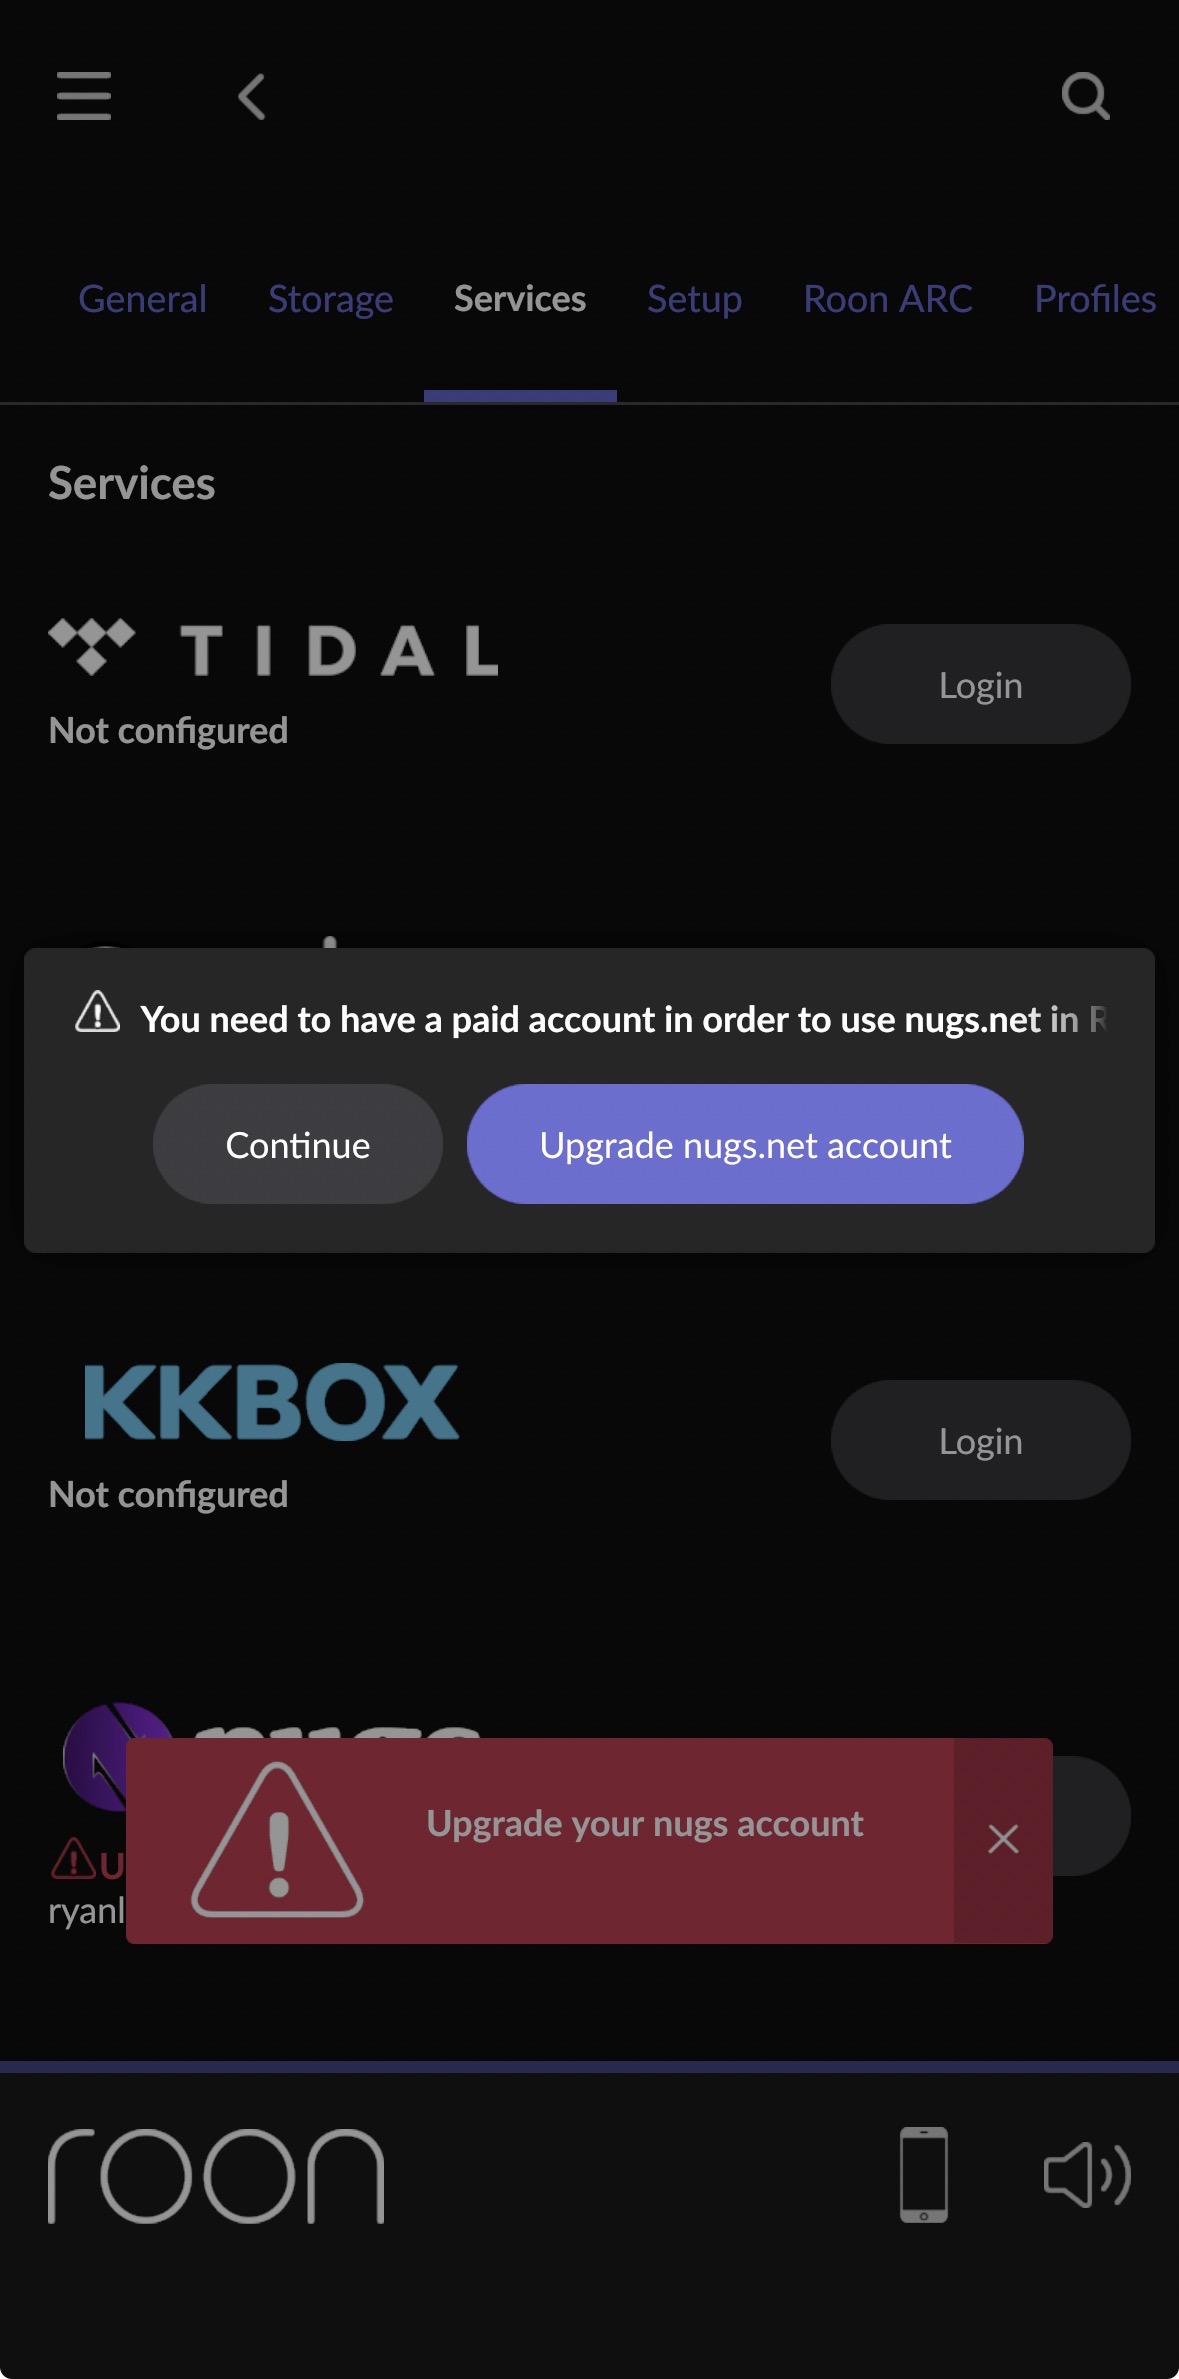Screen dimensions: 1179x2379
Task: Click Upgrade nugs.net account button
Action: (745, 1144)
